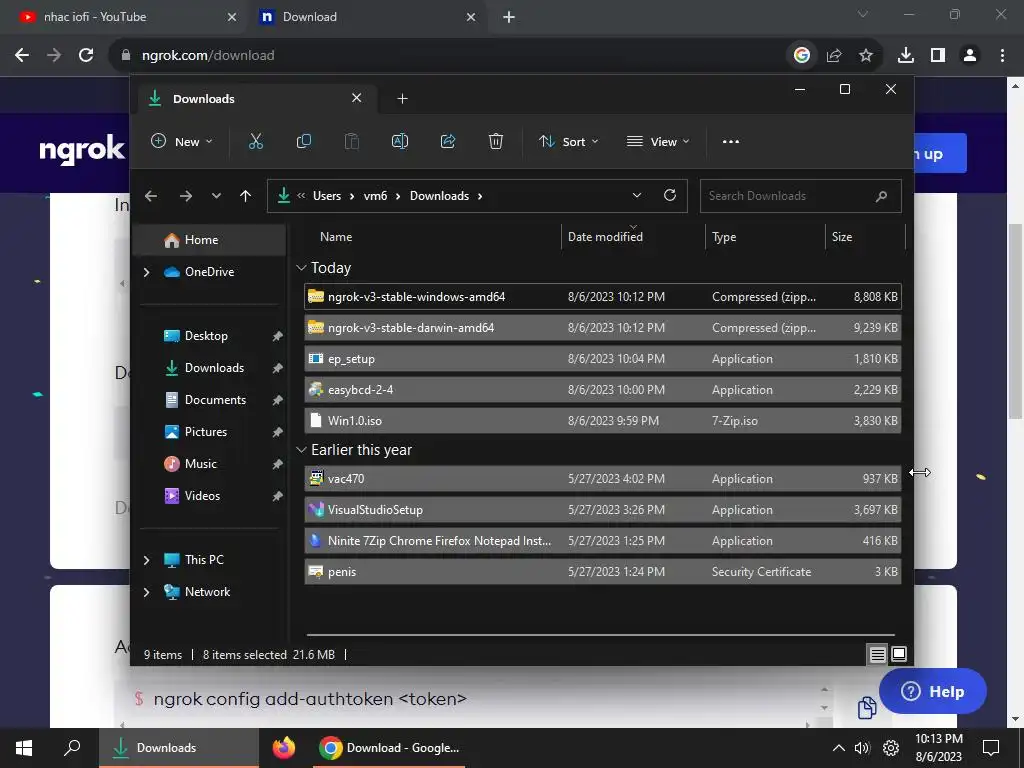
Task: Refresh the Downloads folder view
Action: tap(669, 195)
